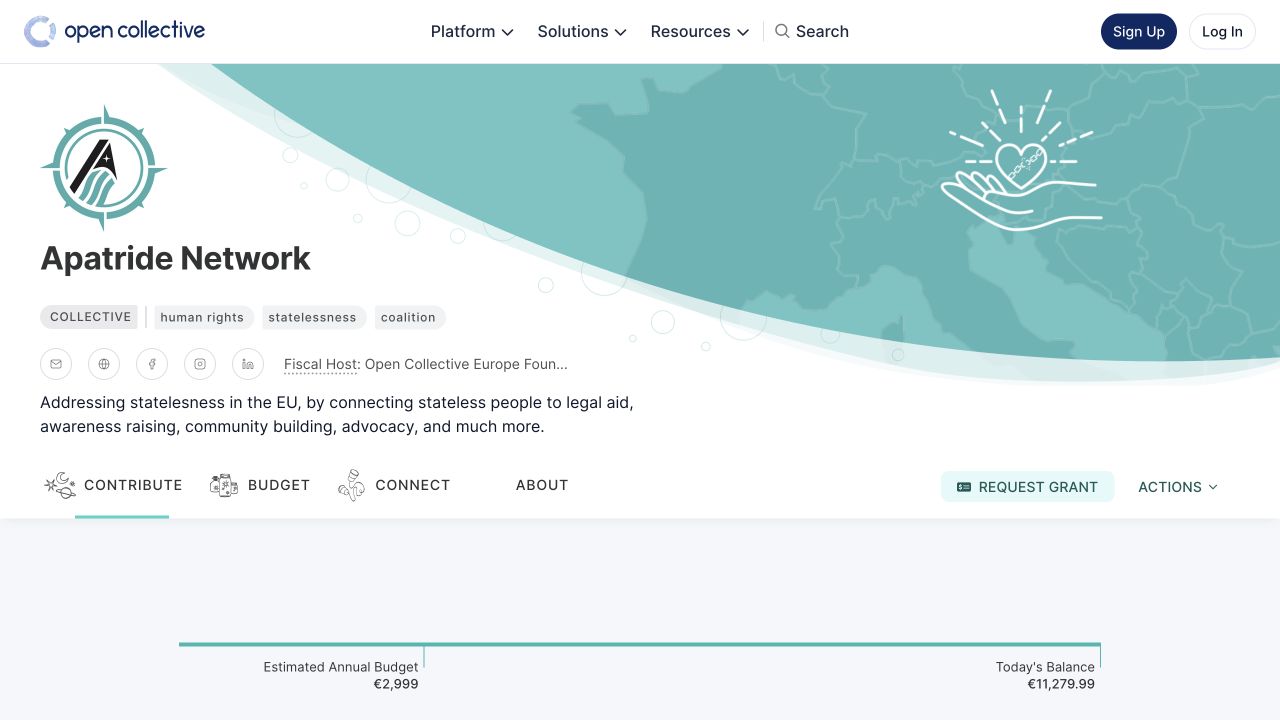Visit the website globe icon
The image size is (1280, 720).
point(104,364)
